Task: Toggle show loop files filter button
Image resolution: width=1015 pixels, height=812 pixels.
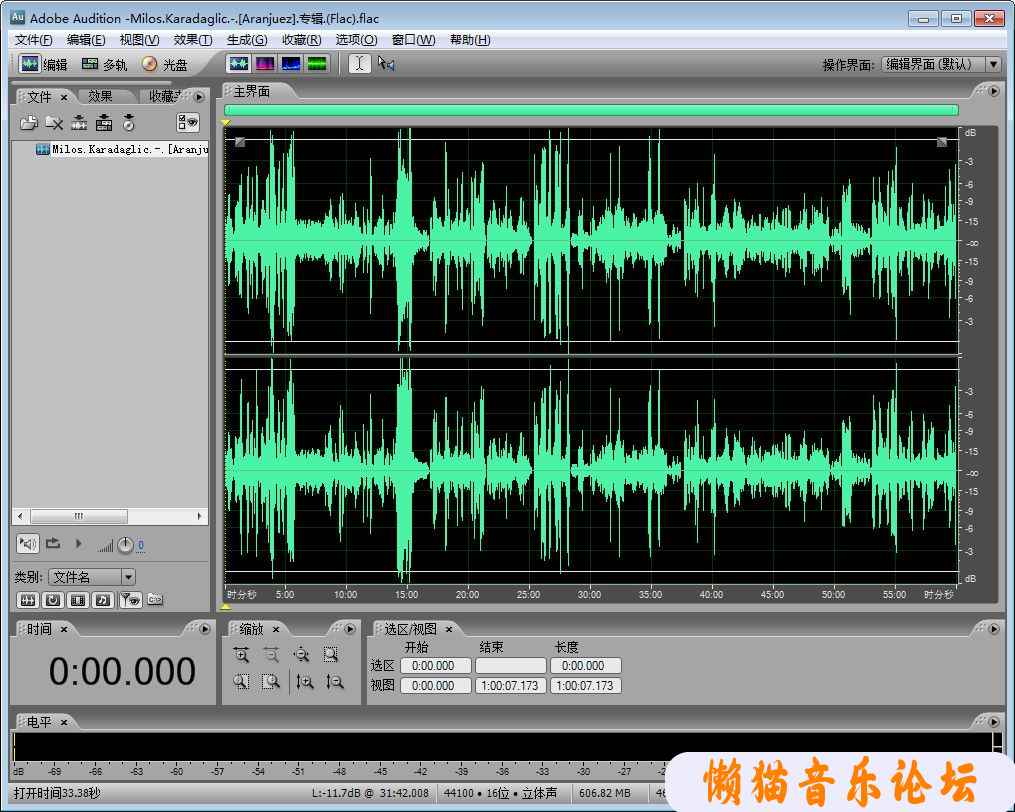Action: pos(53,600)
